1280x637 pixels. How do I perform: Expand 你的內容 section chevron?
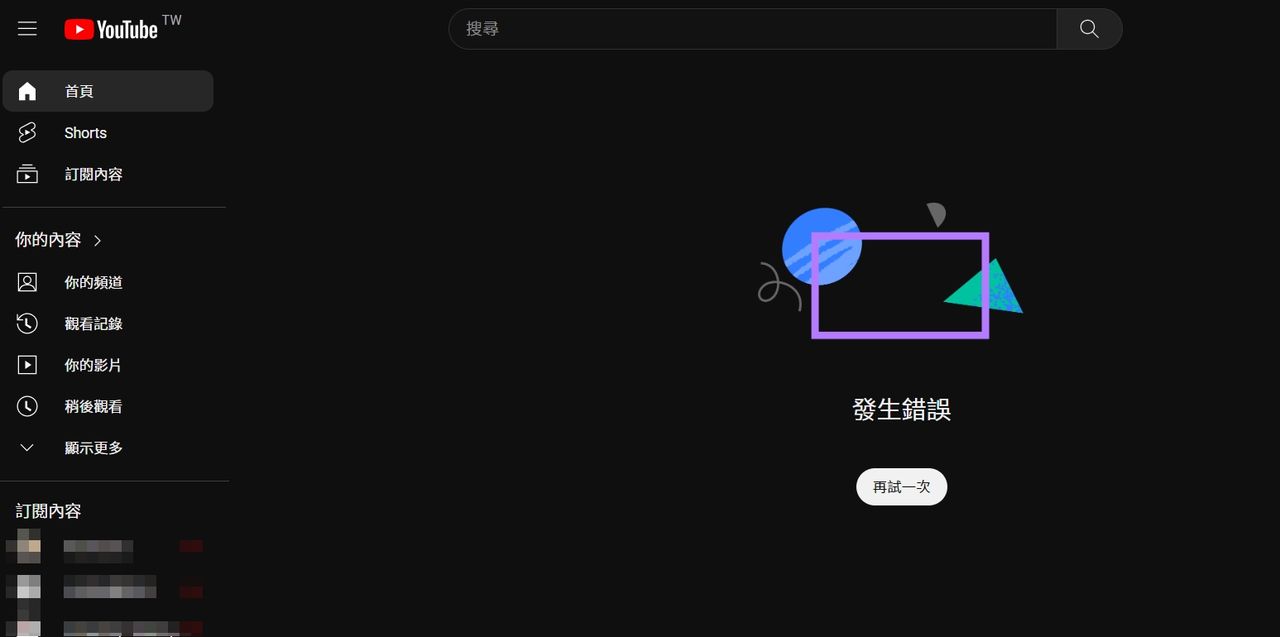(x=97, y=240)
